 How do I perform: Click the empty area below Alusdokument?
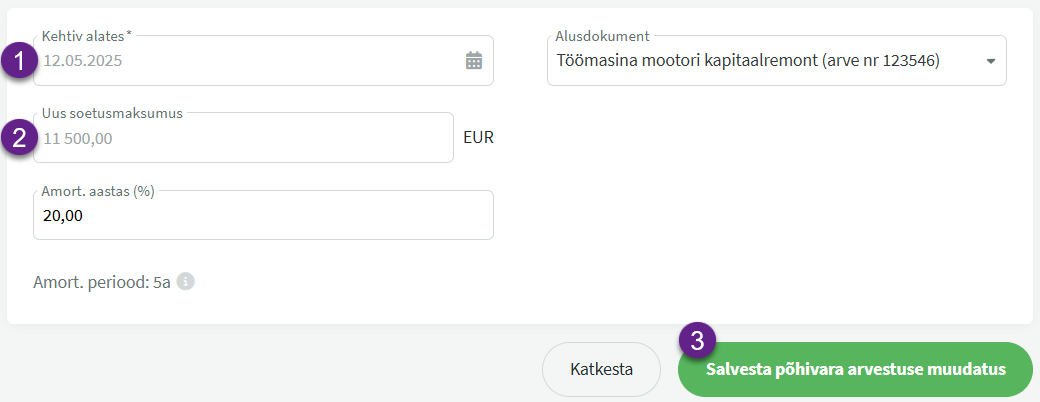tap(777, 199)
